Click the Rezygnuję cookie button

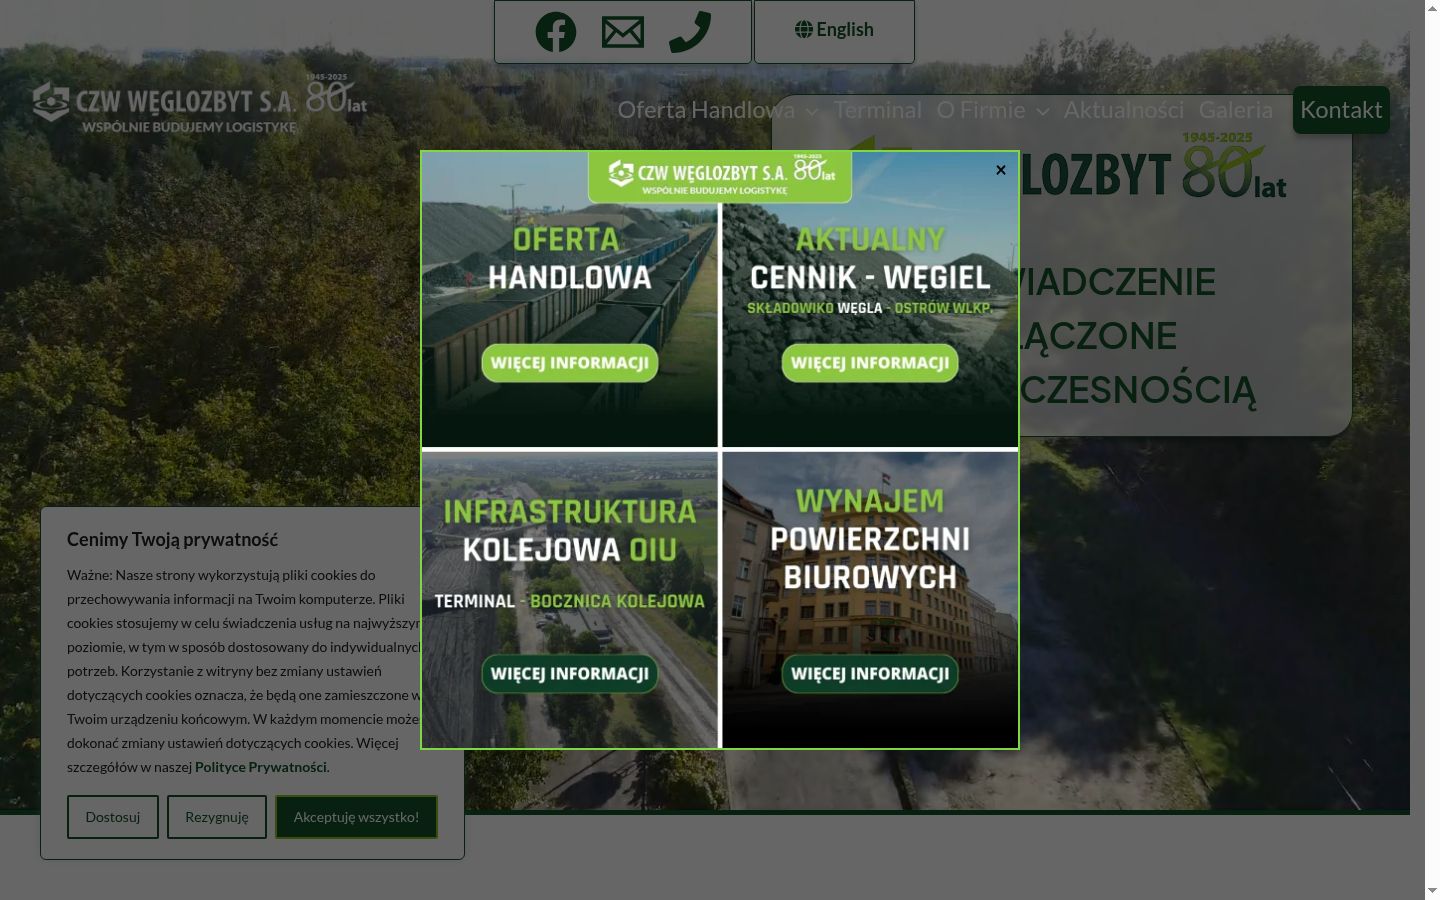217,817
